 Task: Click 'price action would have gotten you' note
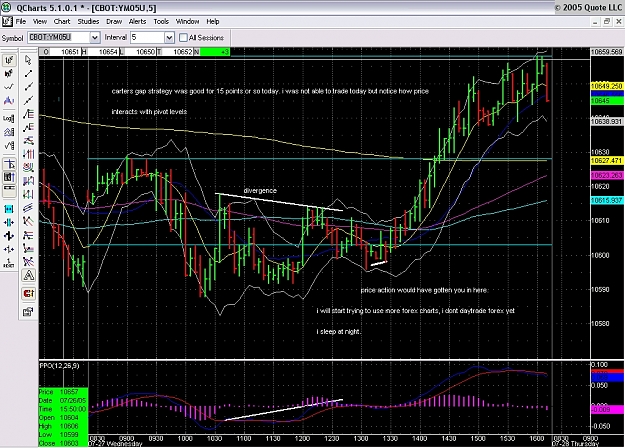point(424,290)
